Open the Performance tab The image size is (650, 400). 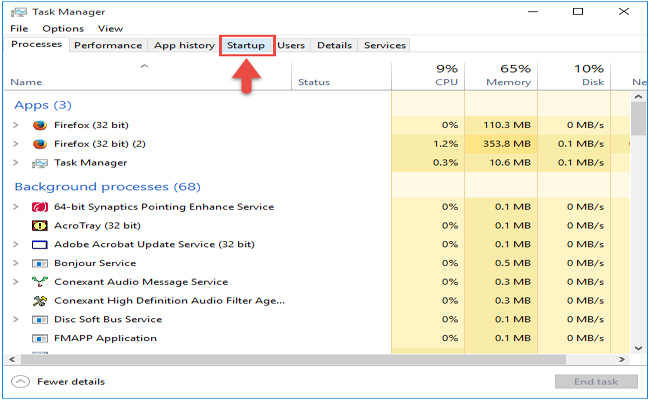coord(108,45)
